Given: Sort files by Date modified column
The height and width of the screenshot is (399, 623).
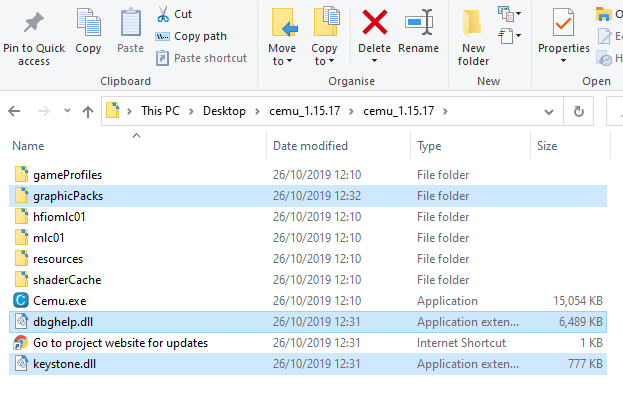Looking at the screenshot, I should click(310, 146).
